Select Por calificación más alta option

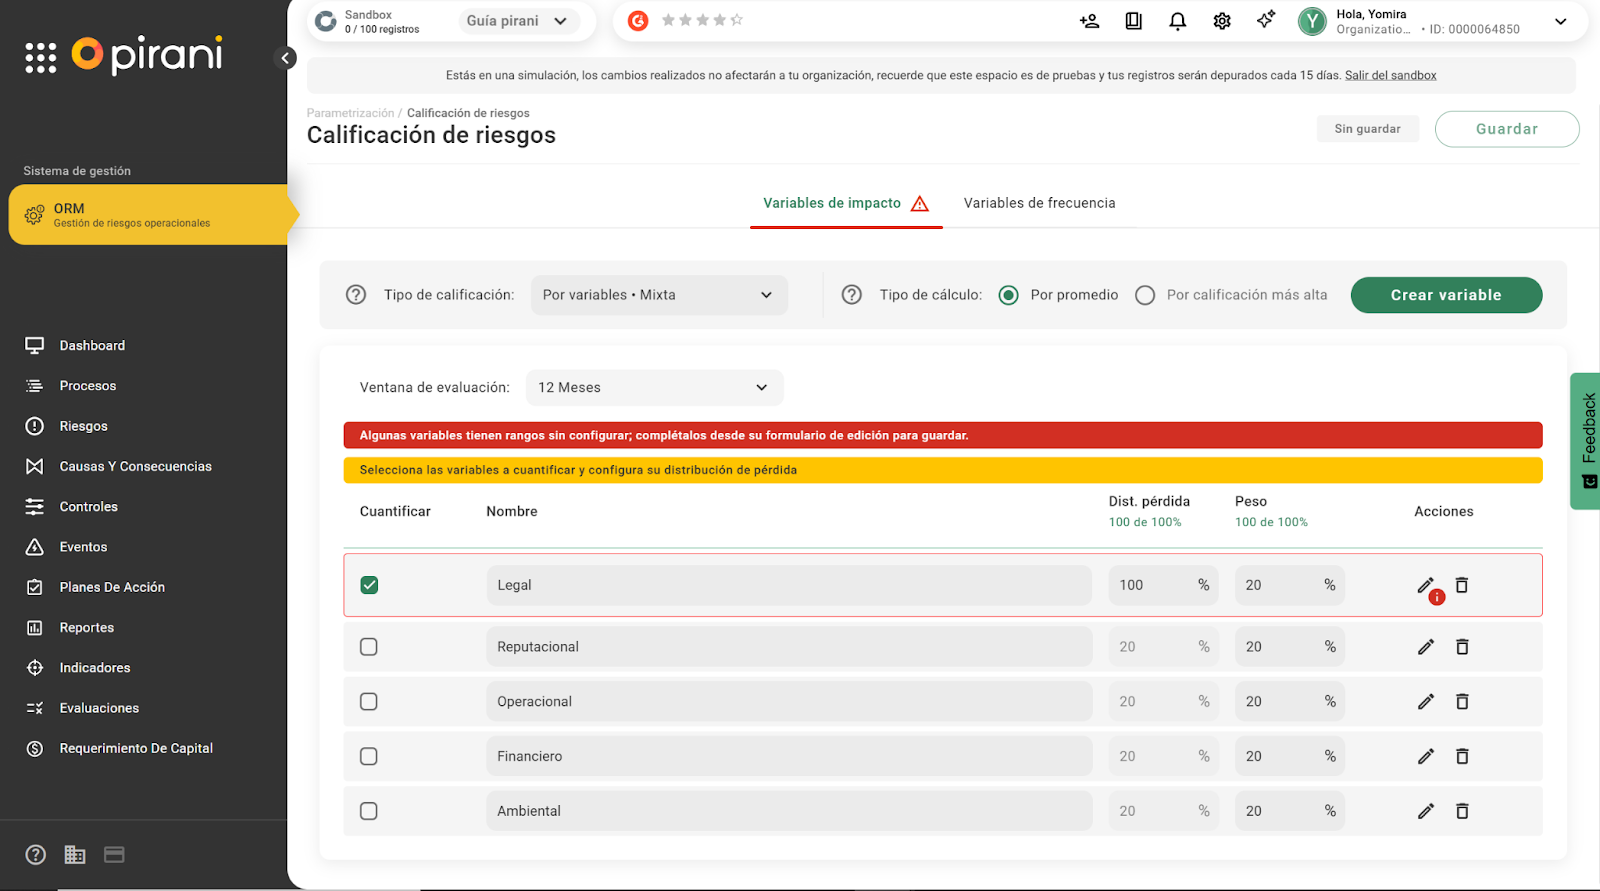1145,295
